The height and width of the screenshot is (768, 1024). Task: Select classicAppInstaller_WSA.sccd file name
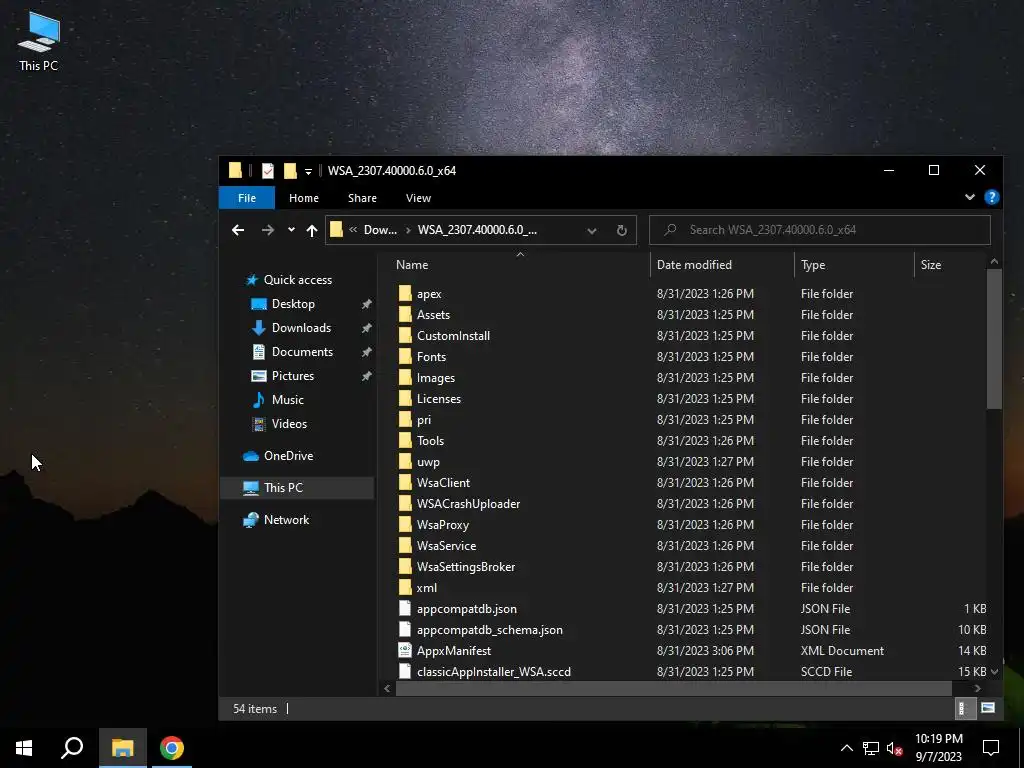coord(494,671)
